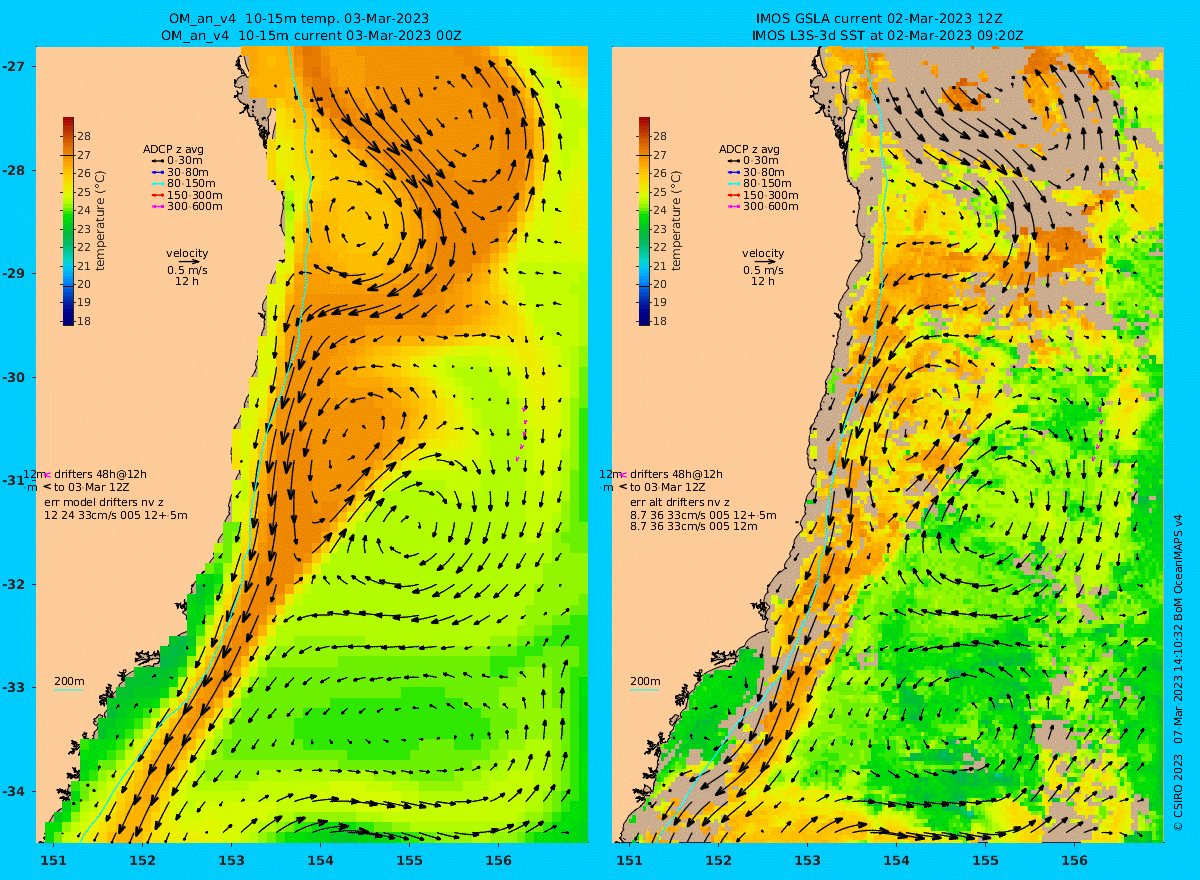
Task: Click the right panel '151' longitude tick
Action: pyautogui.click(x=630, y=860)
